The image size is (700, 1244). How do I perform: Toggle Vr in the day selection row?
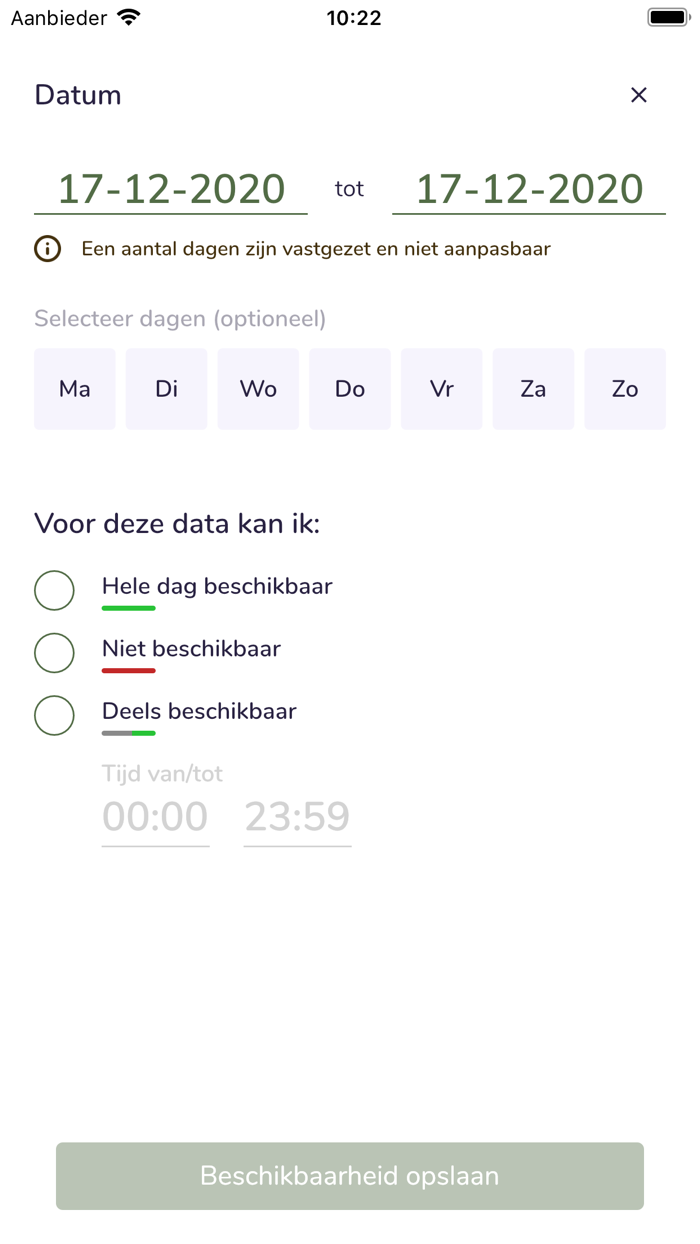tap(441, 389)
